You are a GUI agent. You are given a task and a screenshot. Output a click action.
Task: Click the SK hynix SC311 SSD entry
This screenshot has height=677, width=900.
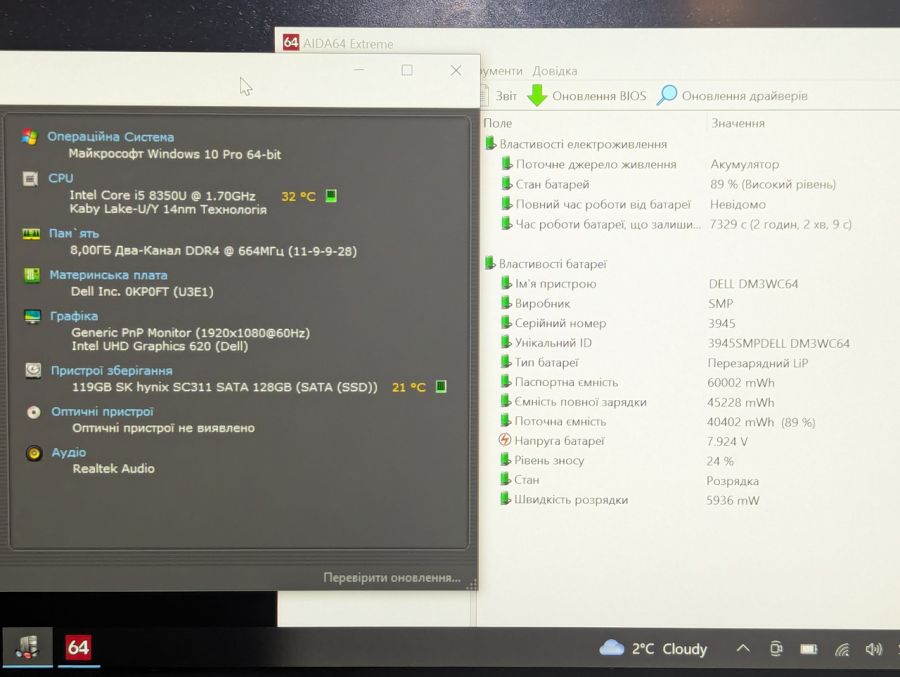tap(224, 387)
